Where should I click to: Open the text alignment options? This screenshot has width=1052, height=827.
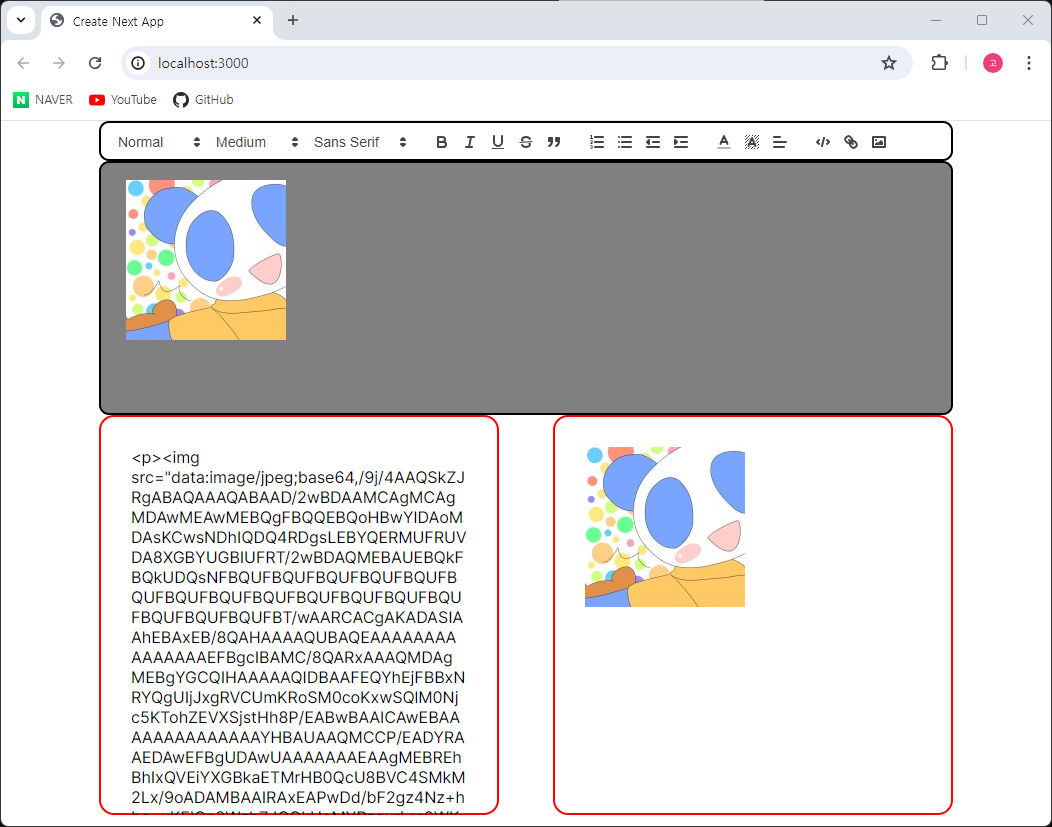tap(780, 142)
